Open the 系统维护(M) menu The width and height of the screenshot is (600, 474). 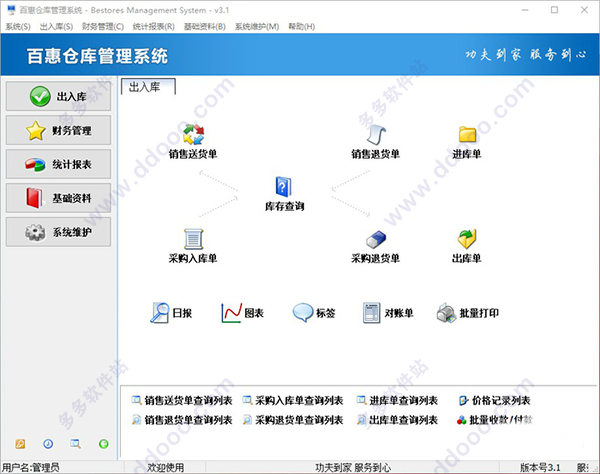click(257, 26)
